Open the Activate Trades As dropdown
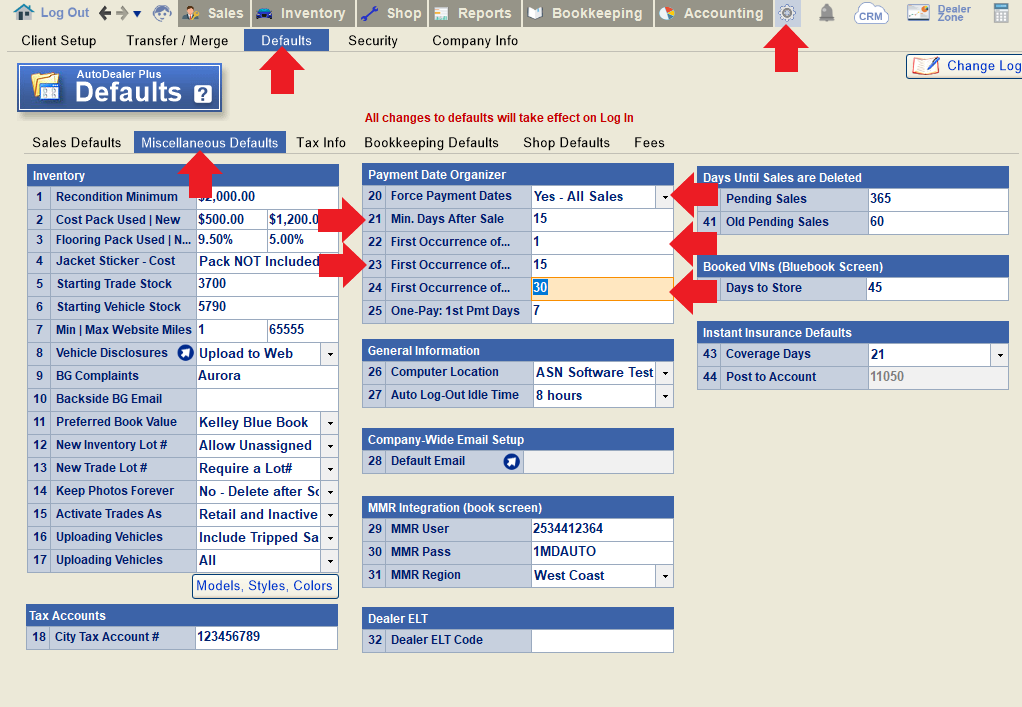Screen dimensions: 1022x707 (330, 515)
